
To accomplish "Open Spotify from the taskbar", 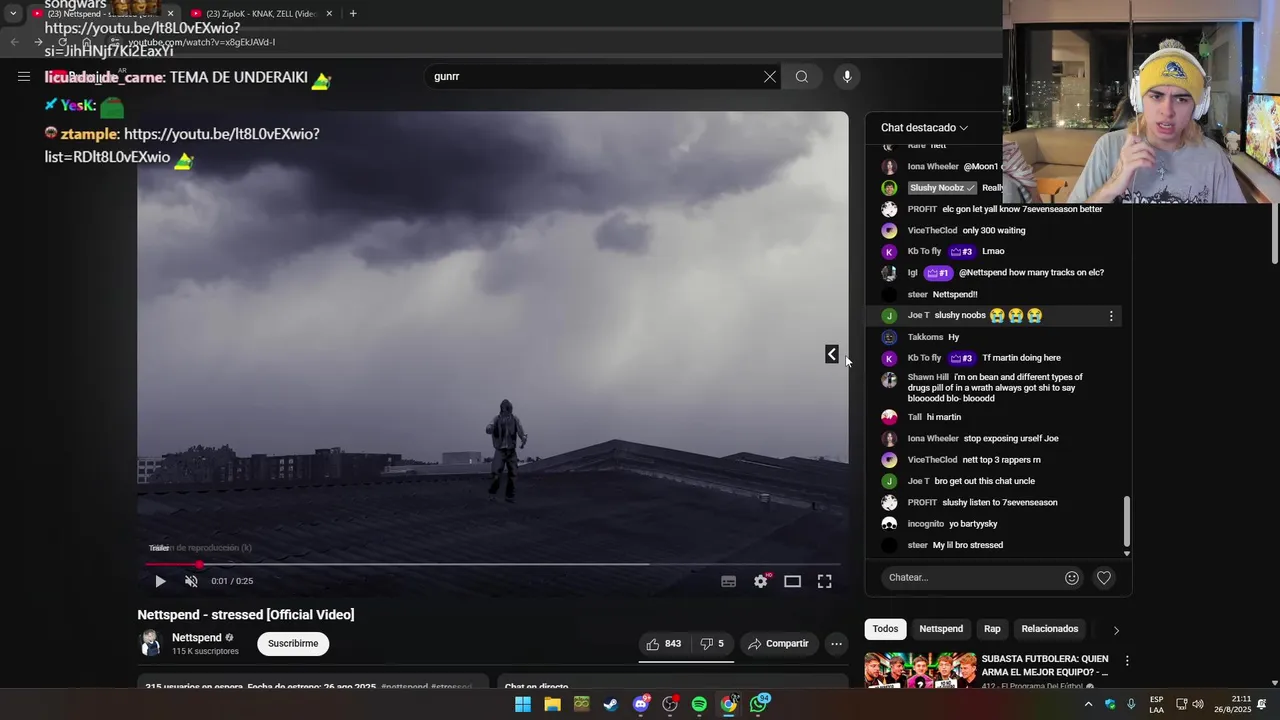I will (699, 704).
